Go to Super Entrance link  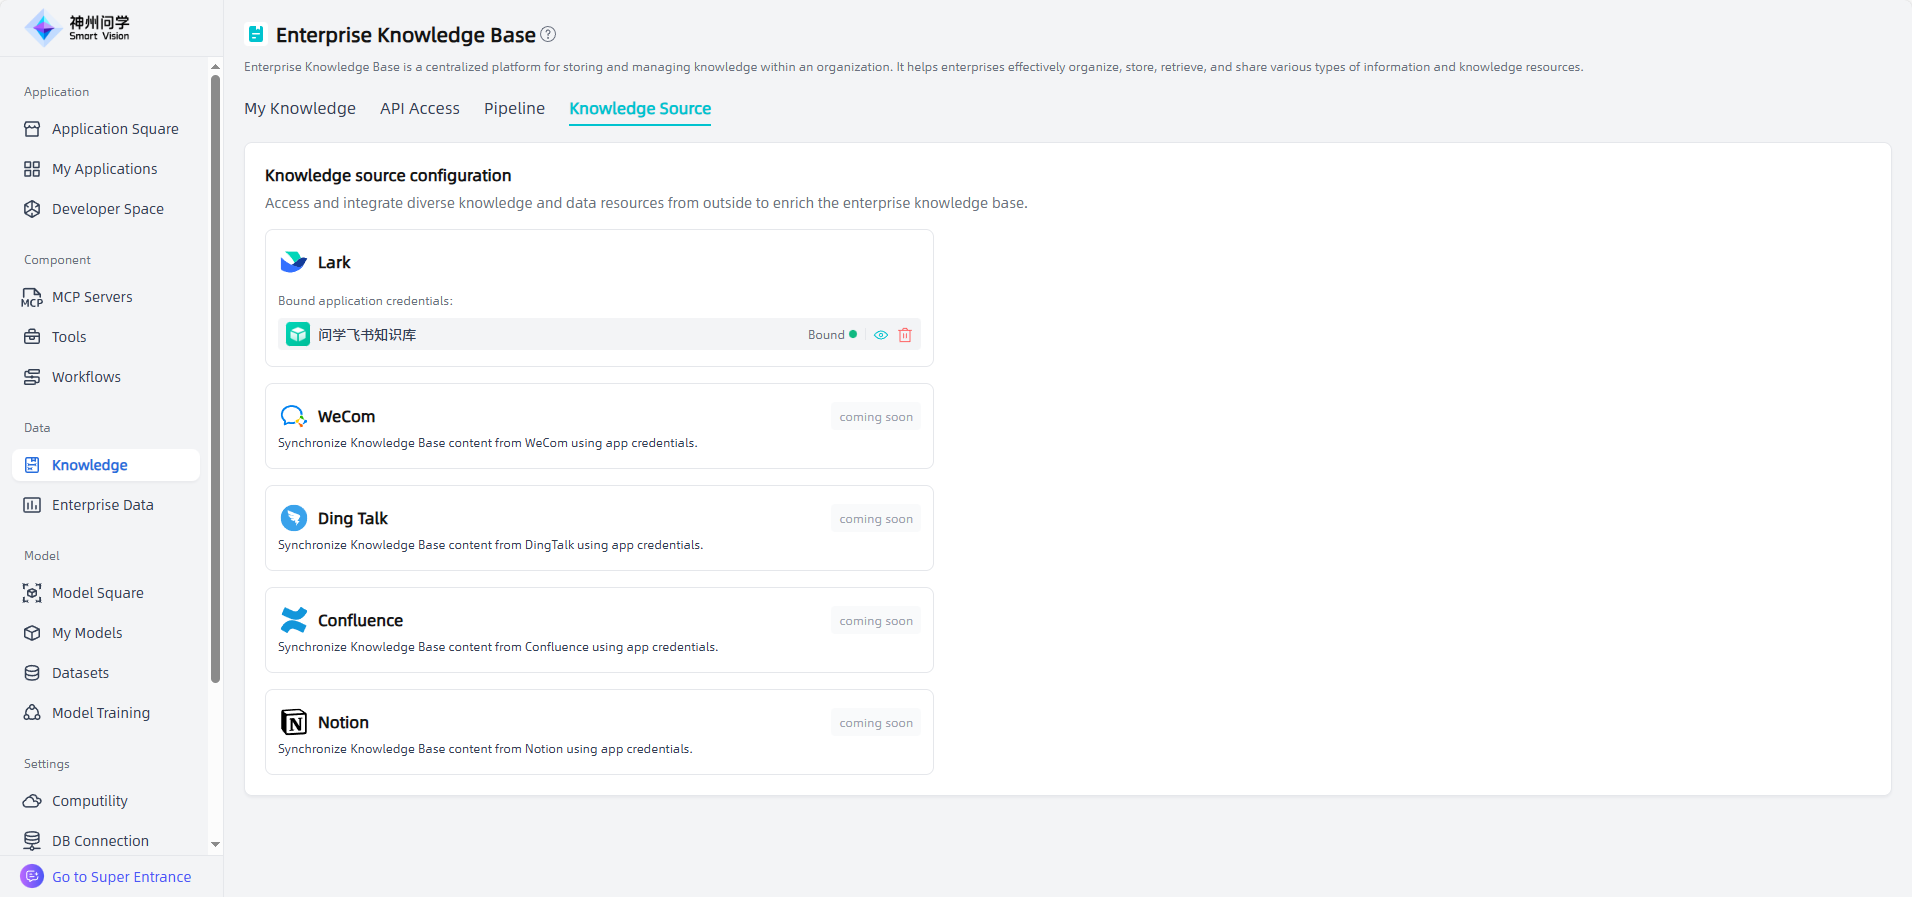121,877
